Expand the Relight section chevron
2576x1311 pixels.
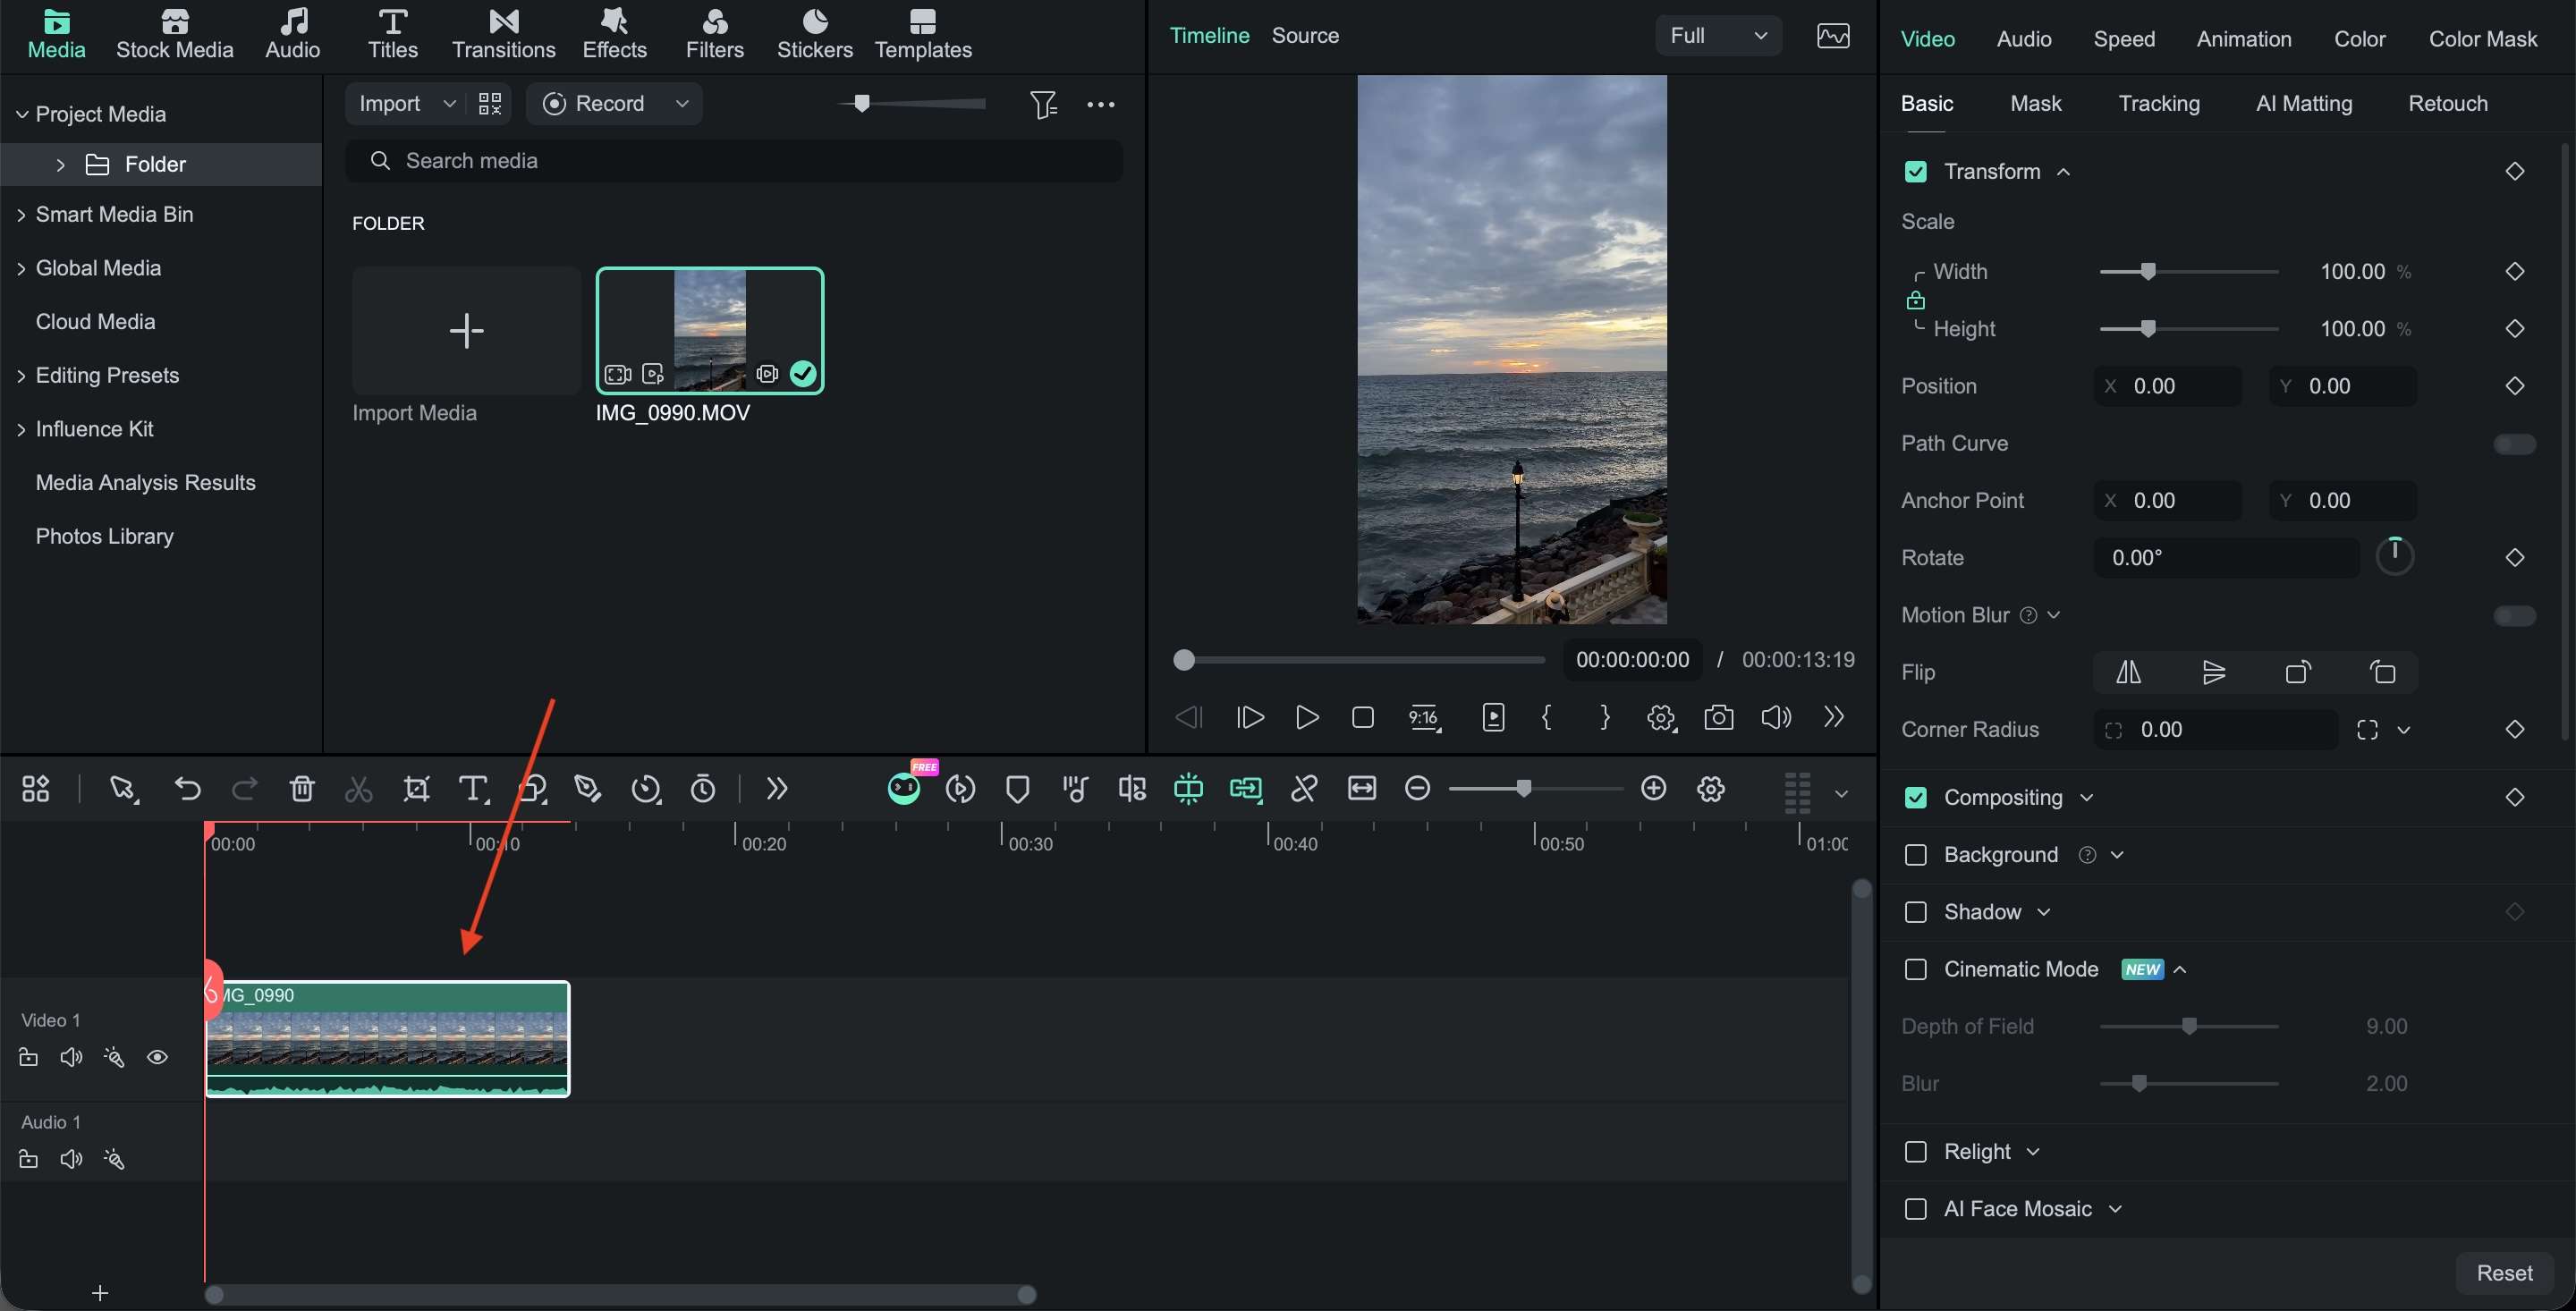click(x=2032, y=1152)
